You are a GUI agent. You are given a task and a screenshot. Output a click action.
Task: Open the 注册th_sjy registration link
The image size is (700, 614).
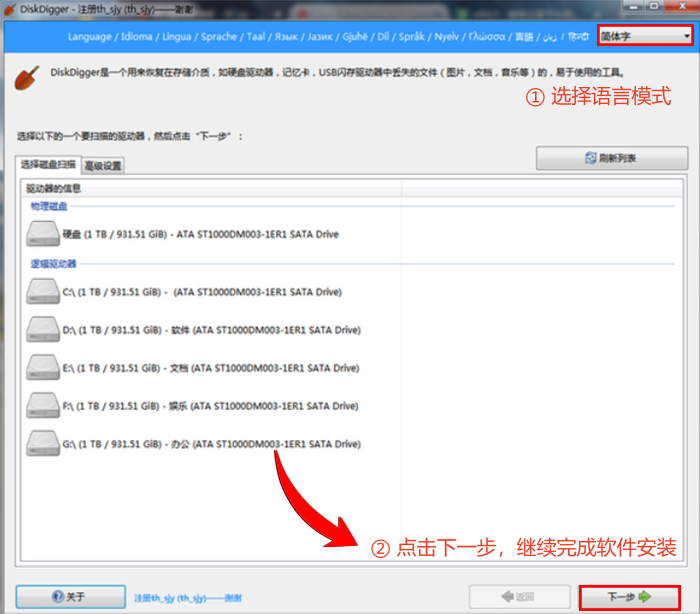click(x=187, y=598)
